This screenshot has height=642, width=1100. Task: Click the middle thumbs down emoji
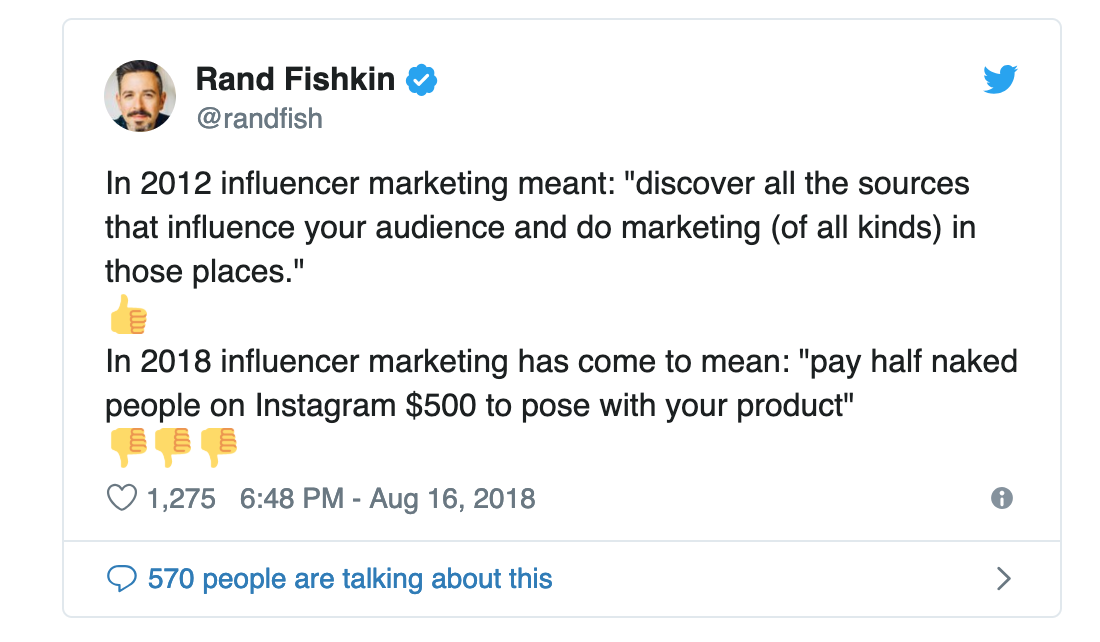pyautogui.click(x=172, y=447)
